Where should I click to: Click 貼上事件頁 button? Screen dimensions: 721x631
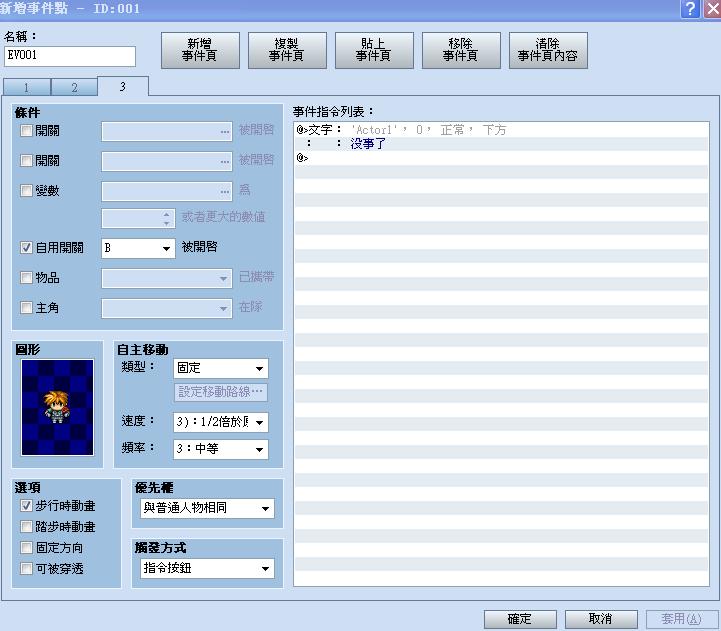(374, 50)
